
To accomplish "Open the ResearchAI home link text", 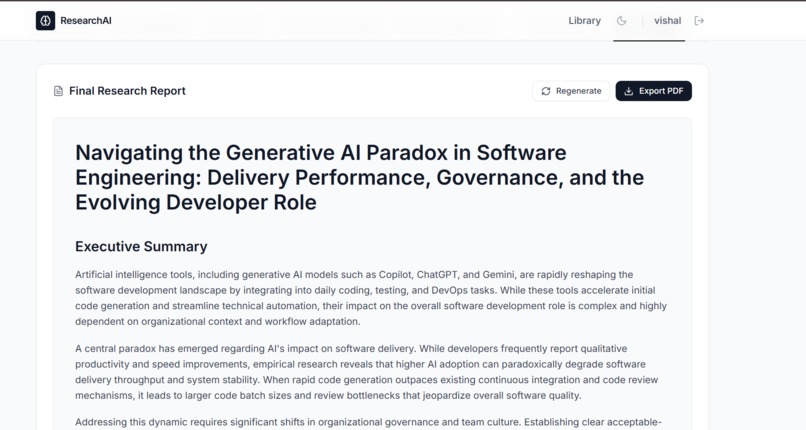I will (86, 21).
